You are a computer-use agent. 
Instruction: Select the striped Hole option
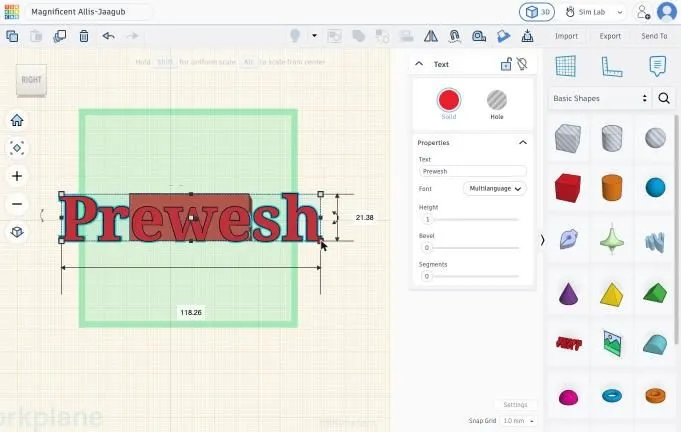(x=496, y=100)
